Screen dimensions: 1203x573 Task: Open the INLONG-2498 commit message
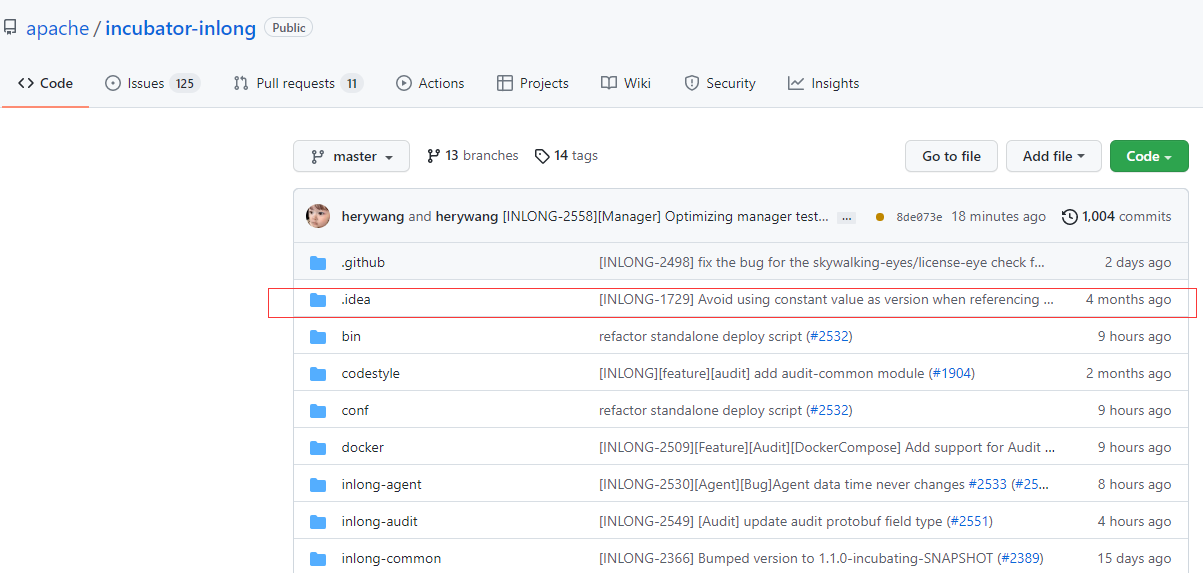tap(822, 263)
